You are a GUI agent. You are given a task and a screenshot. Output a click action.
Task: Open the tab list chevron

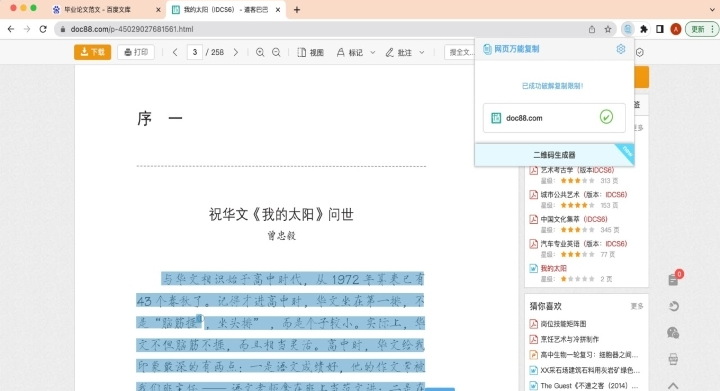712,10
